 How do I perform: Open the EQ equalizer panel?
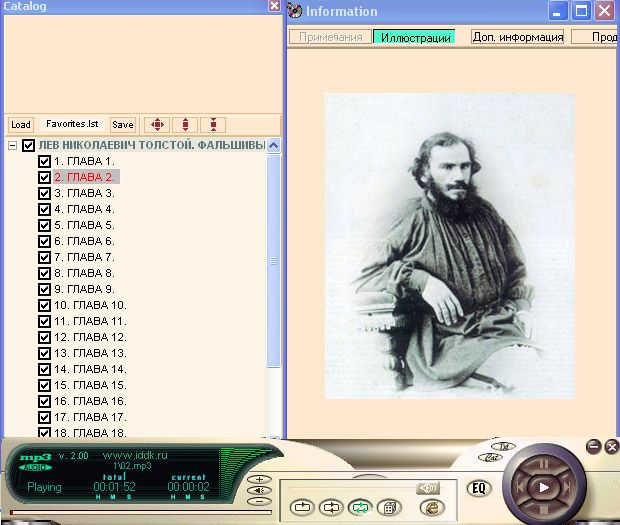tap(478, 489)
